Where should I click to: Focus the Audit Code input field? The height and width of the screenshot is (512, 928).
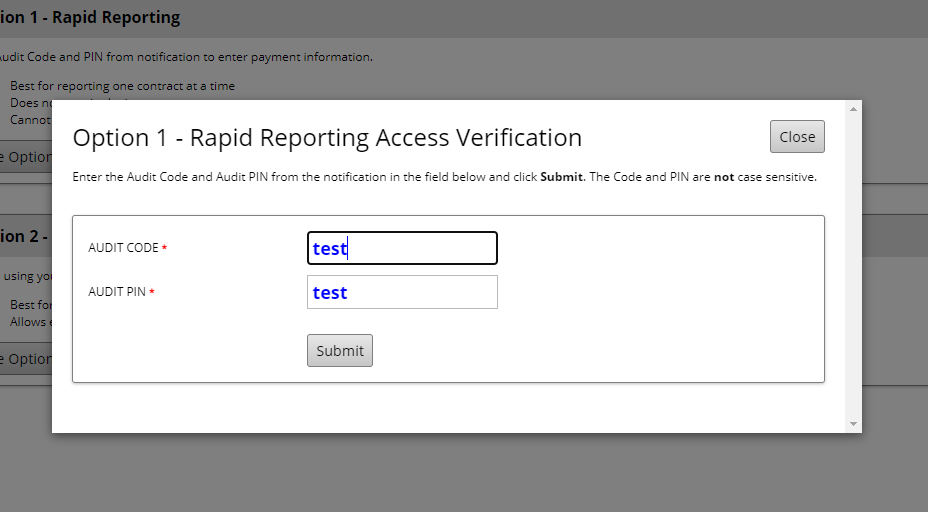coord(402,248)
